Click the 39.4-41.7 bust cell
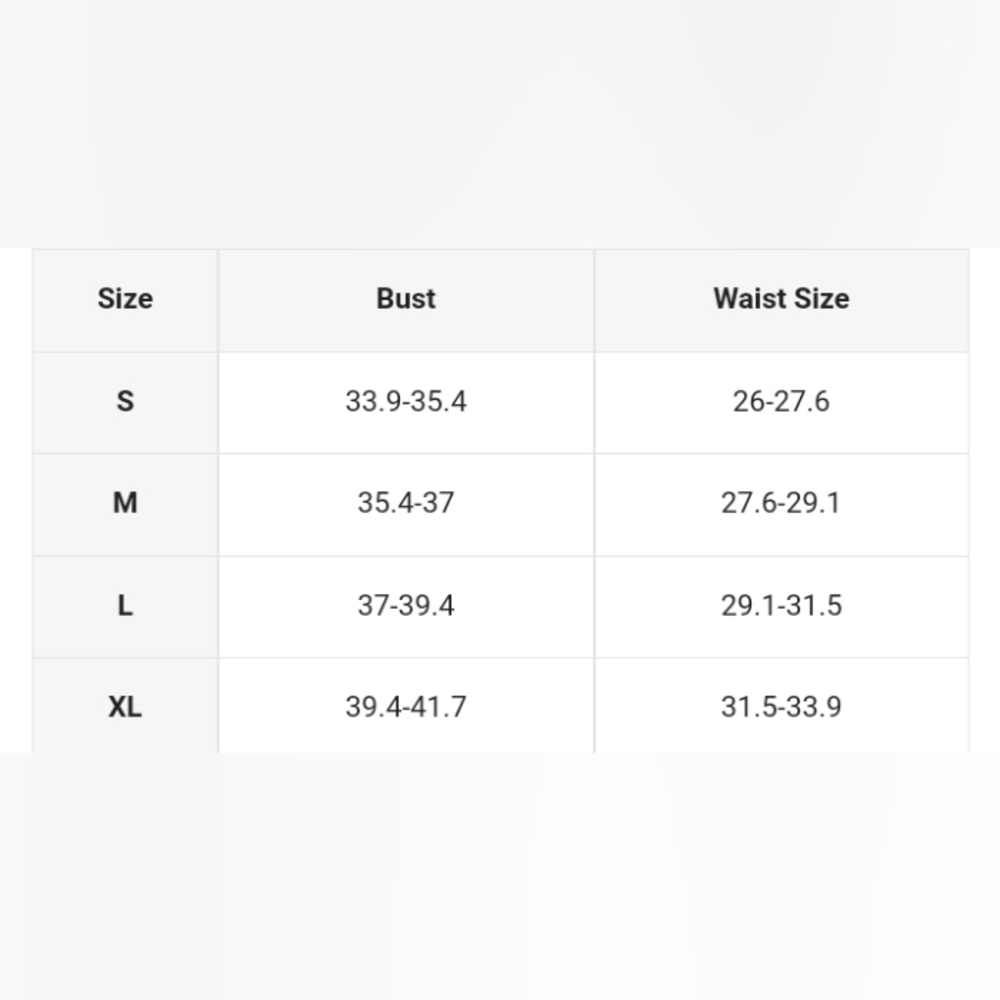The width and height of the screenshot is (1000, 1000). click(406, 707)
